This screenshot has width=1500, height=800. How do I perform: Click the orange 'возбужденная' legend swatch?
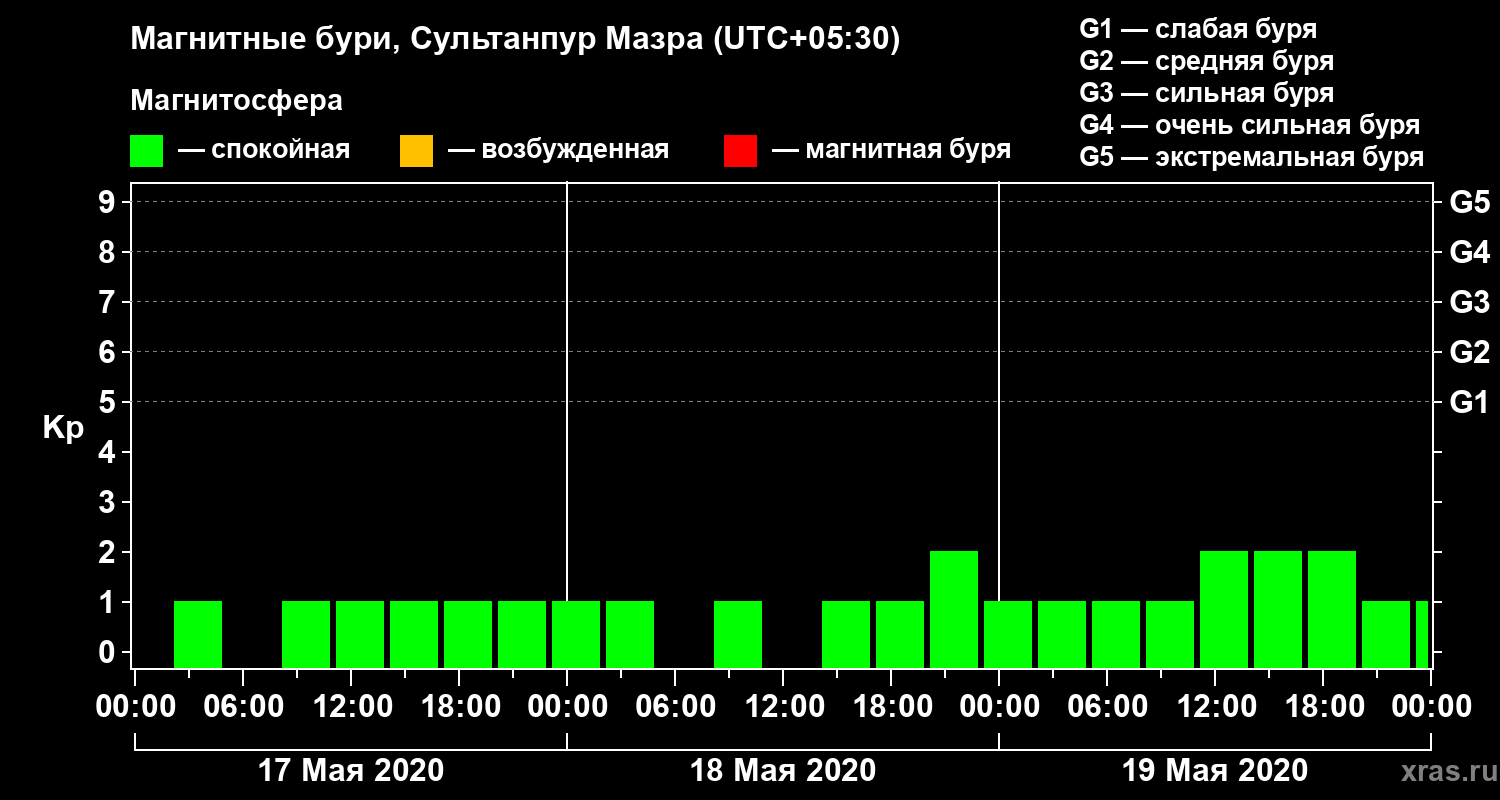click(x=416, y=151)
